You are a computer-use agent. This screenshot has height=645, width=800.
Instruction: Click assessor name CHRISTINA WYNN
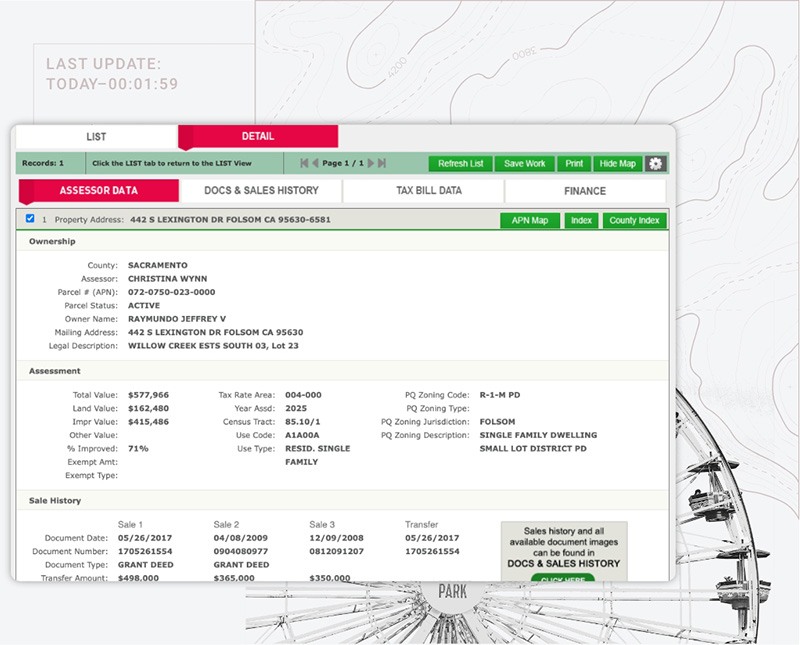pos(167,279)
